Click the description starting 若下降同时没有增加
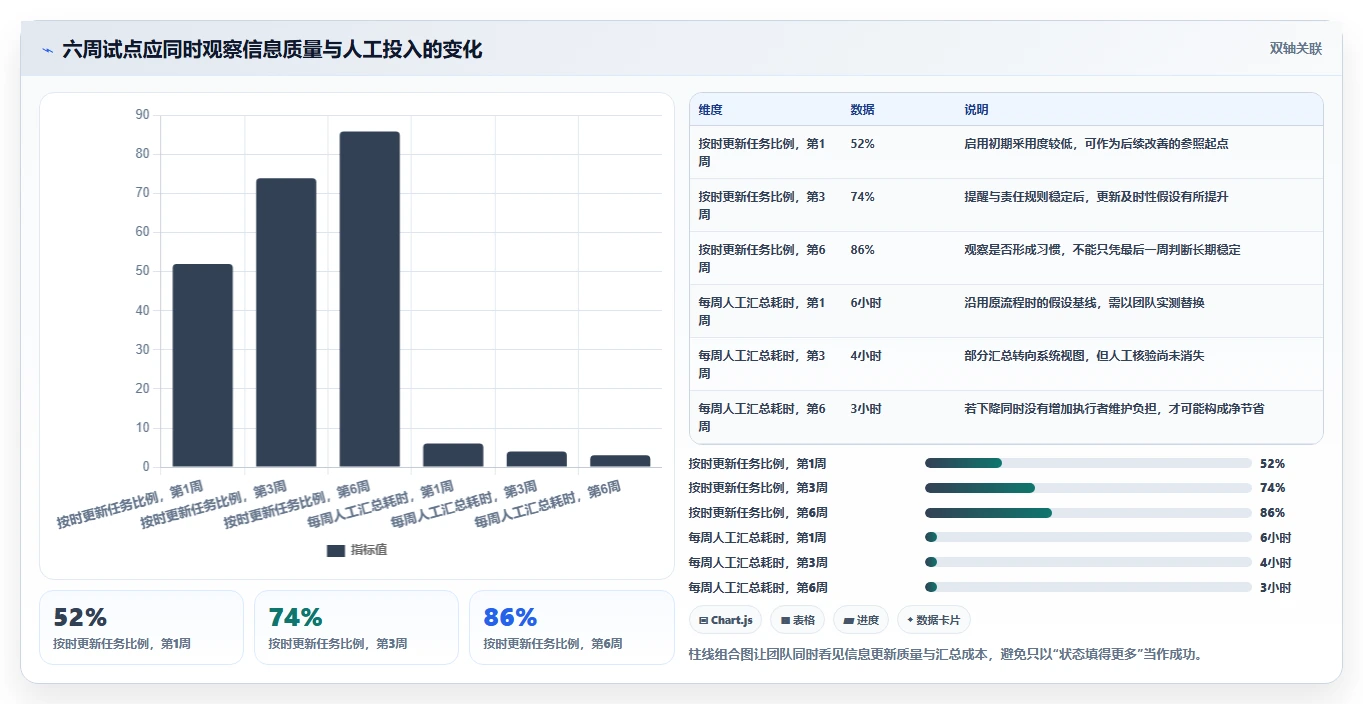The height and width of the screenshot is (704, 1363). pyautogui.click(x=1114, y=409)
